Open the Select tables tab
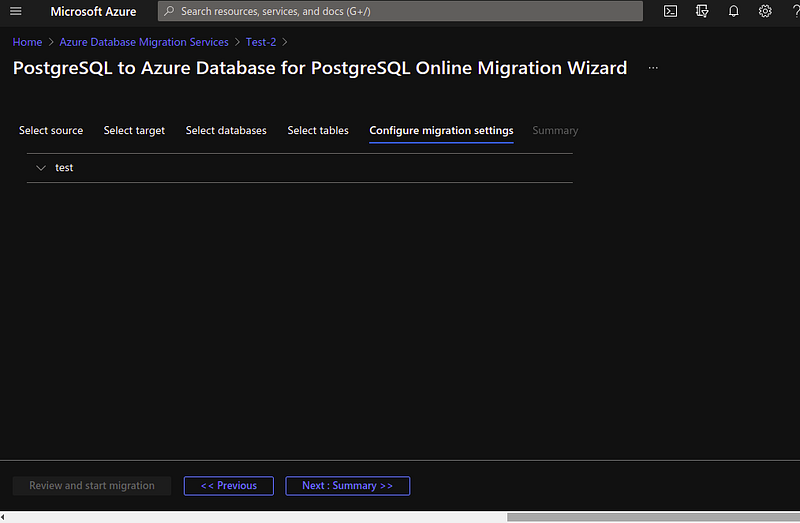Viewport: 800px width, 523px height. coord(318,131)
